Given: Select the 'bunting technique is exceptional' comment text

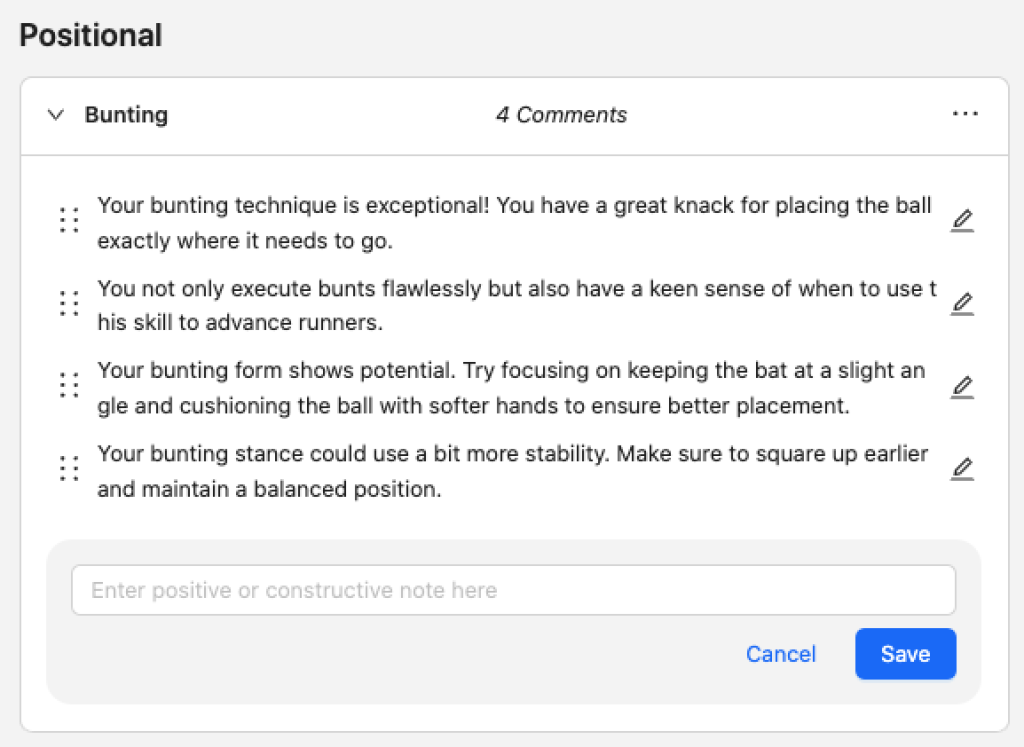Looking at the screenshot, I should 513,223.
